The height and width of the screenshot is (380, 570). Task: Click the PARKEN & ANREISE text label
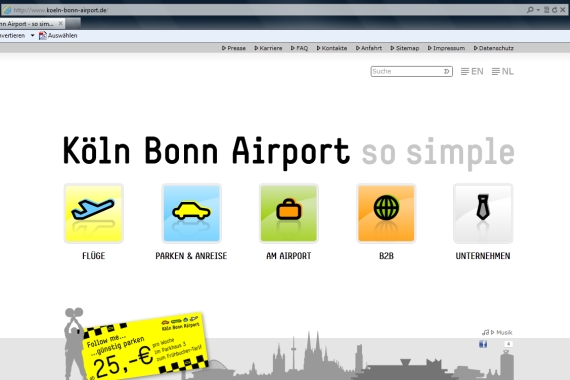tap(191, 256)
